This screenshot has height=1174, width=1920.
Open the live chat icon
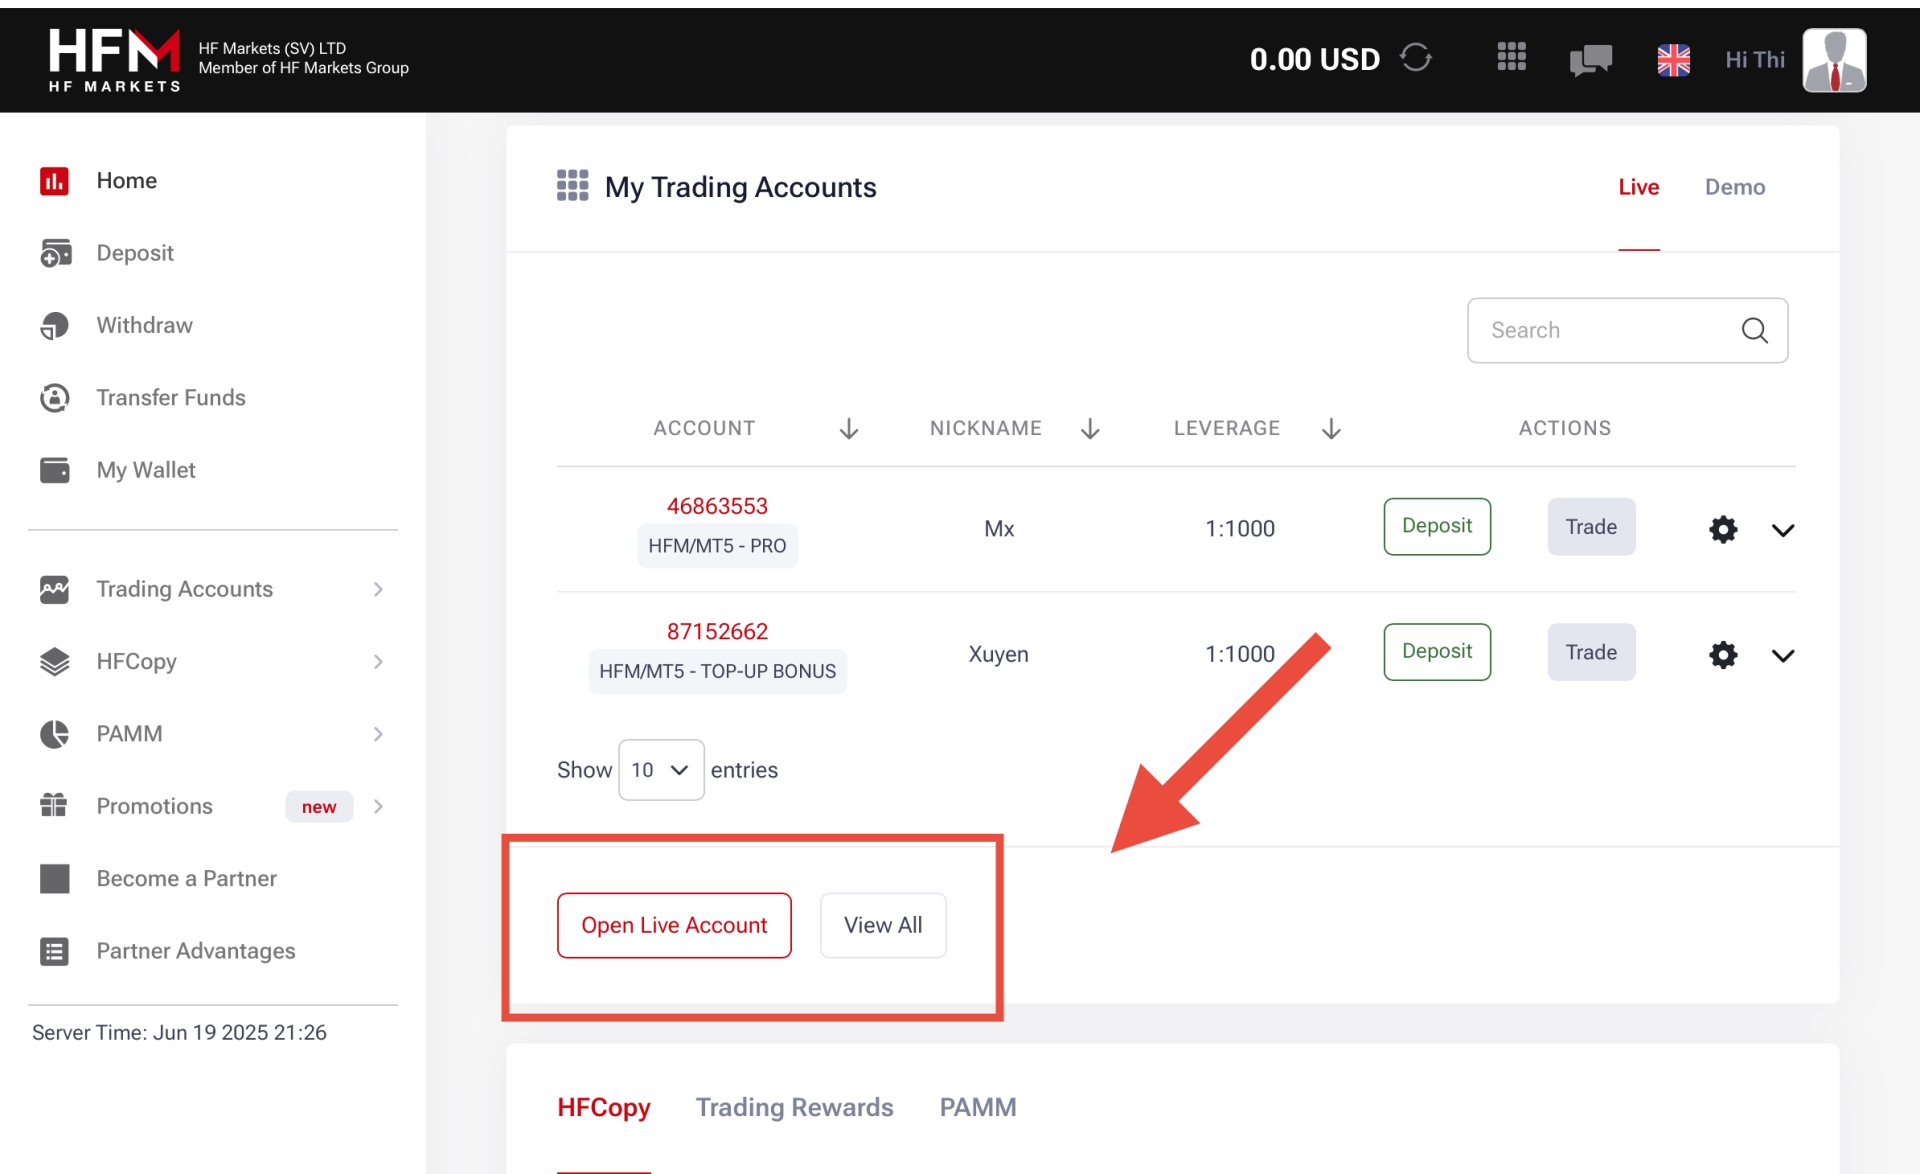pyautogui.click(x=1590, y=60)
